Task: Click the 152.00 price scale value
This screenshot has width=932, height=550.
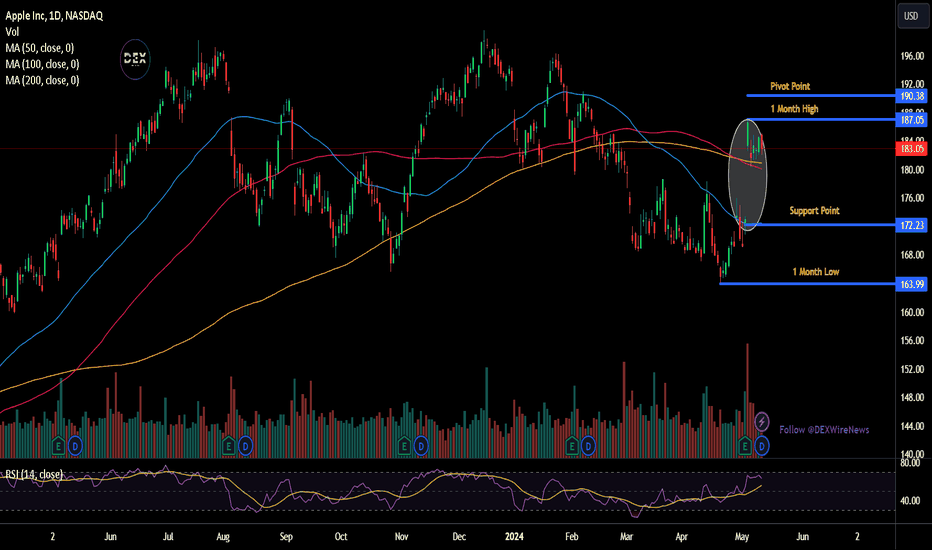Action: click(x=912, y=369)
